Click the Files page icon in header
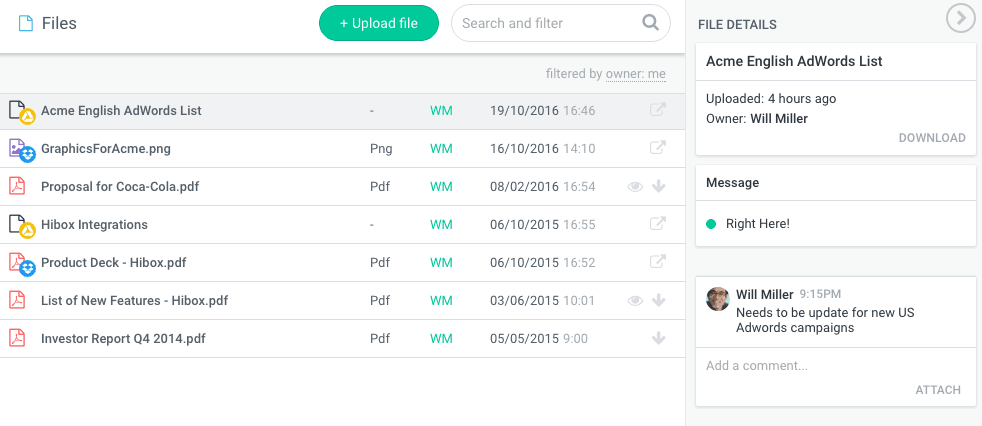The width and height of the screenshot is (982, 426). (26, 23)
